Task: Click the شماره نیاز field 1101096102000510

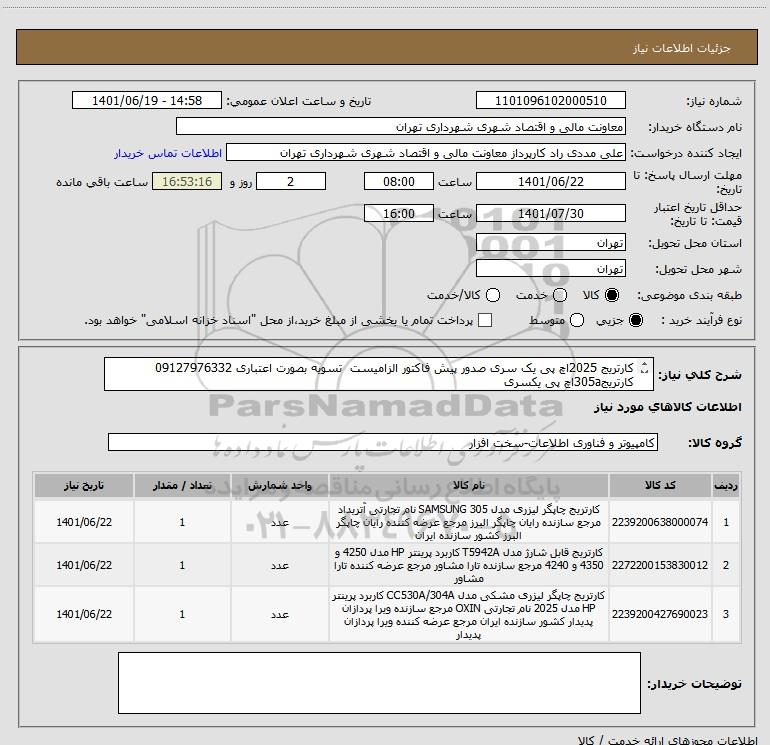Action: coord(550,101)
